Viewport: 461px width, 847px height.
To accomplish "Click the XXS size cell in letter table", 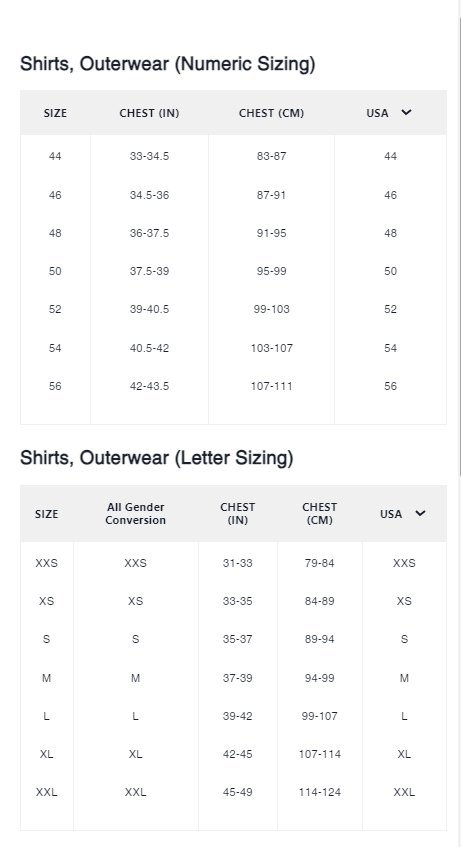I will tap(46, 563).
